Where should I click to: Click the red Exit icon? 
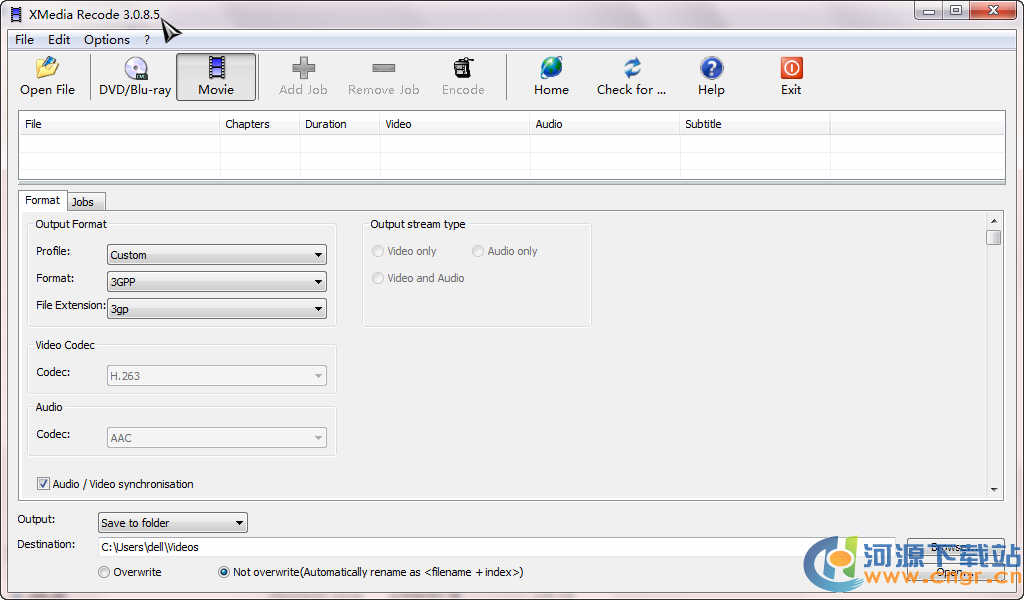coord(791,68)
